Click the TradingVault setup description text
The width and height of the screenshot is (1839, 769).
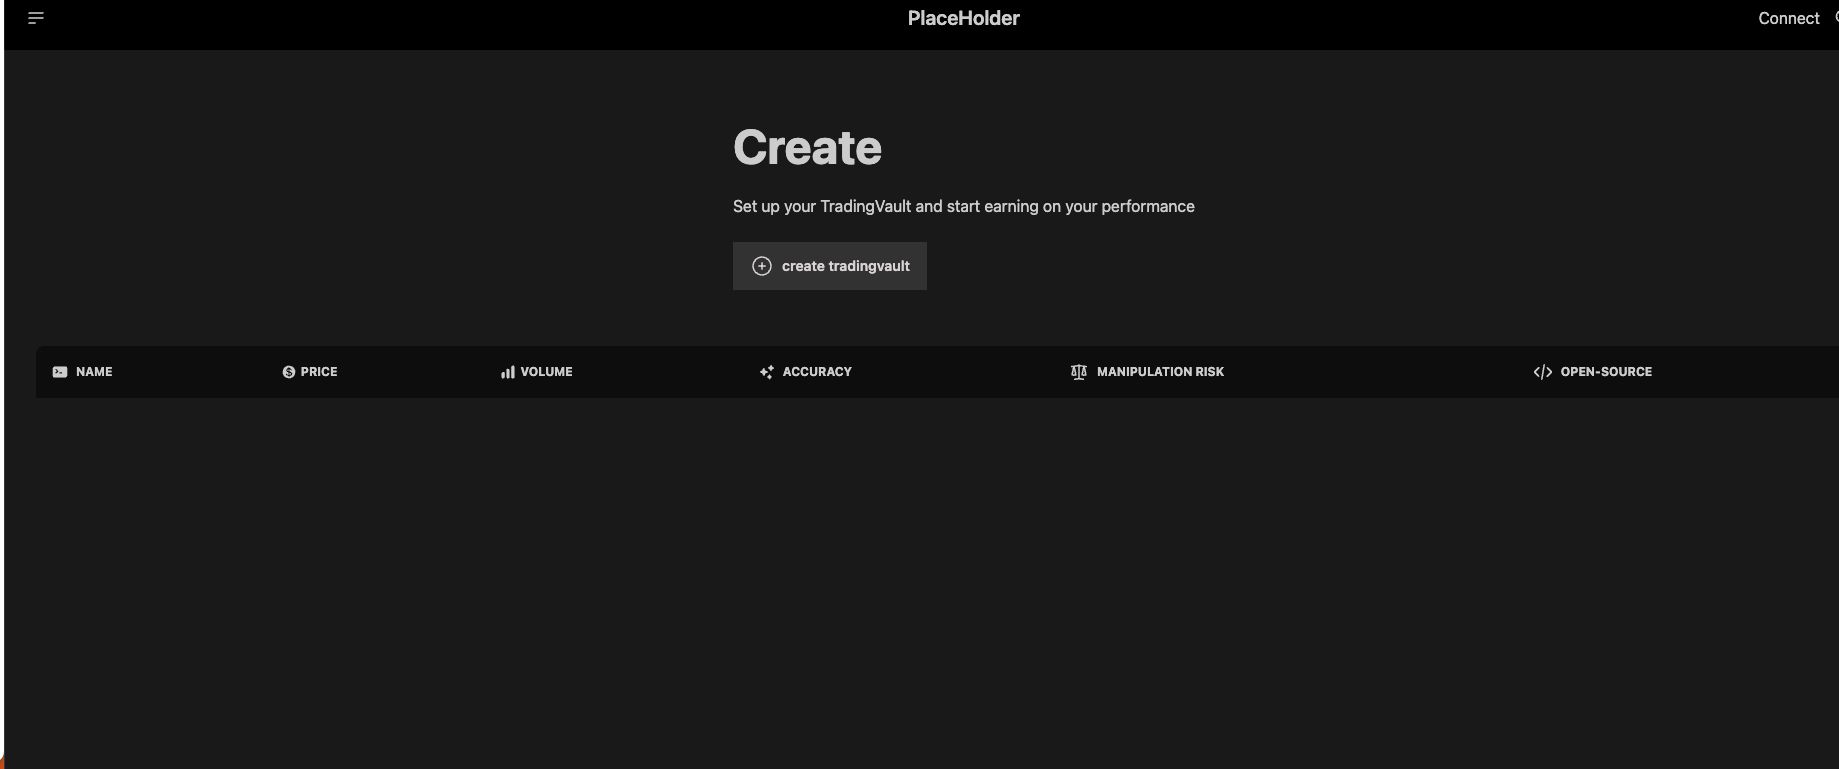point(964,206)
